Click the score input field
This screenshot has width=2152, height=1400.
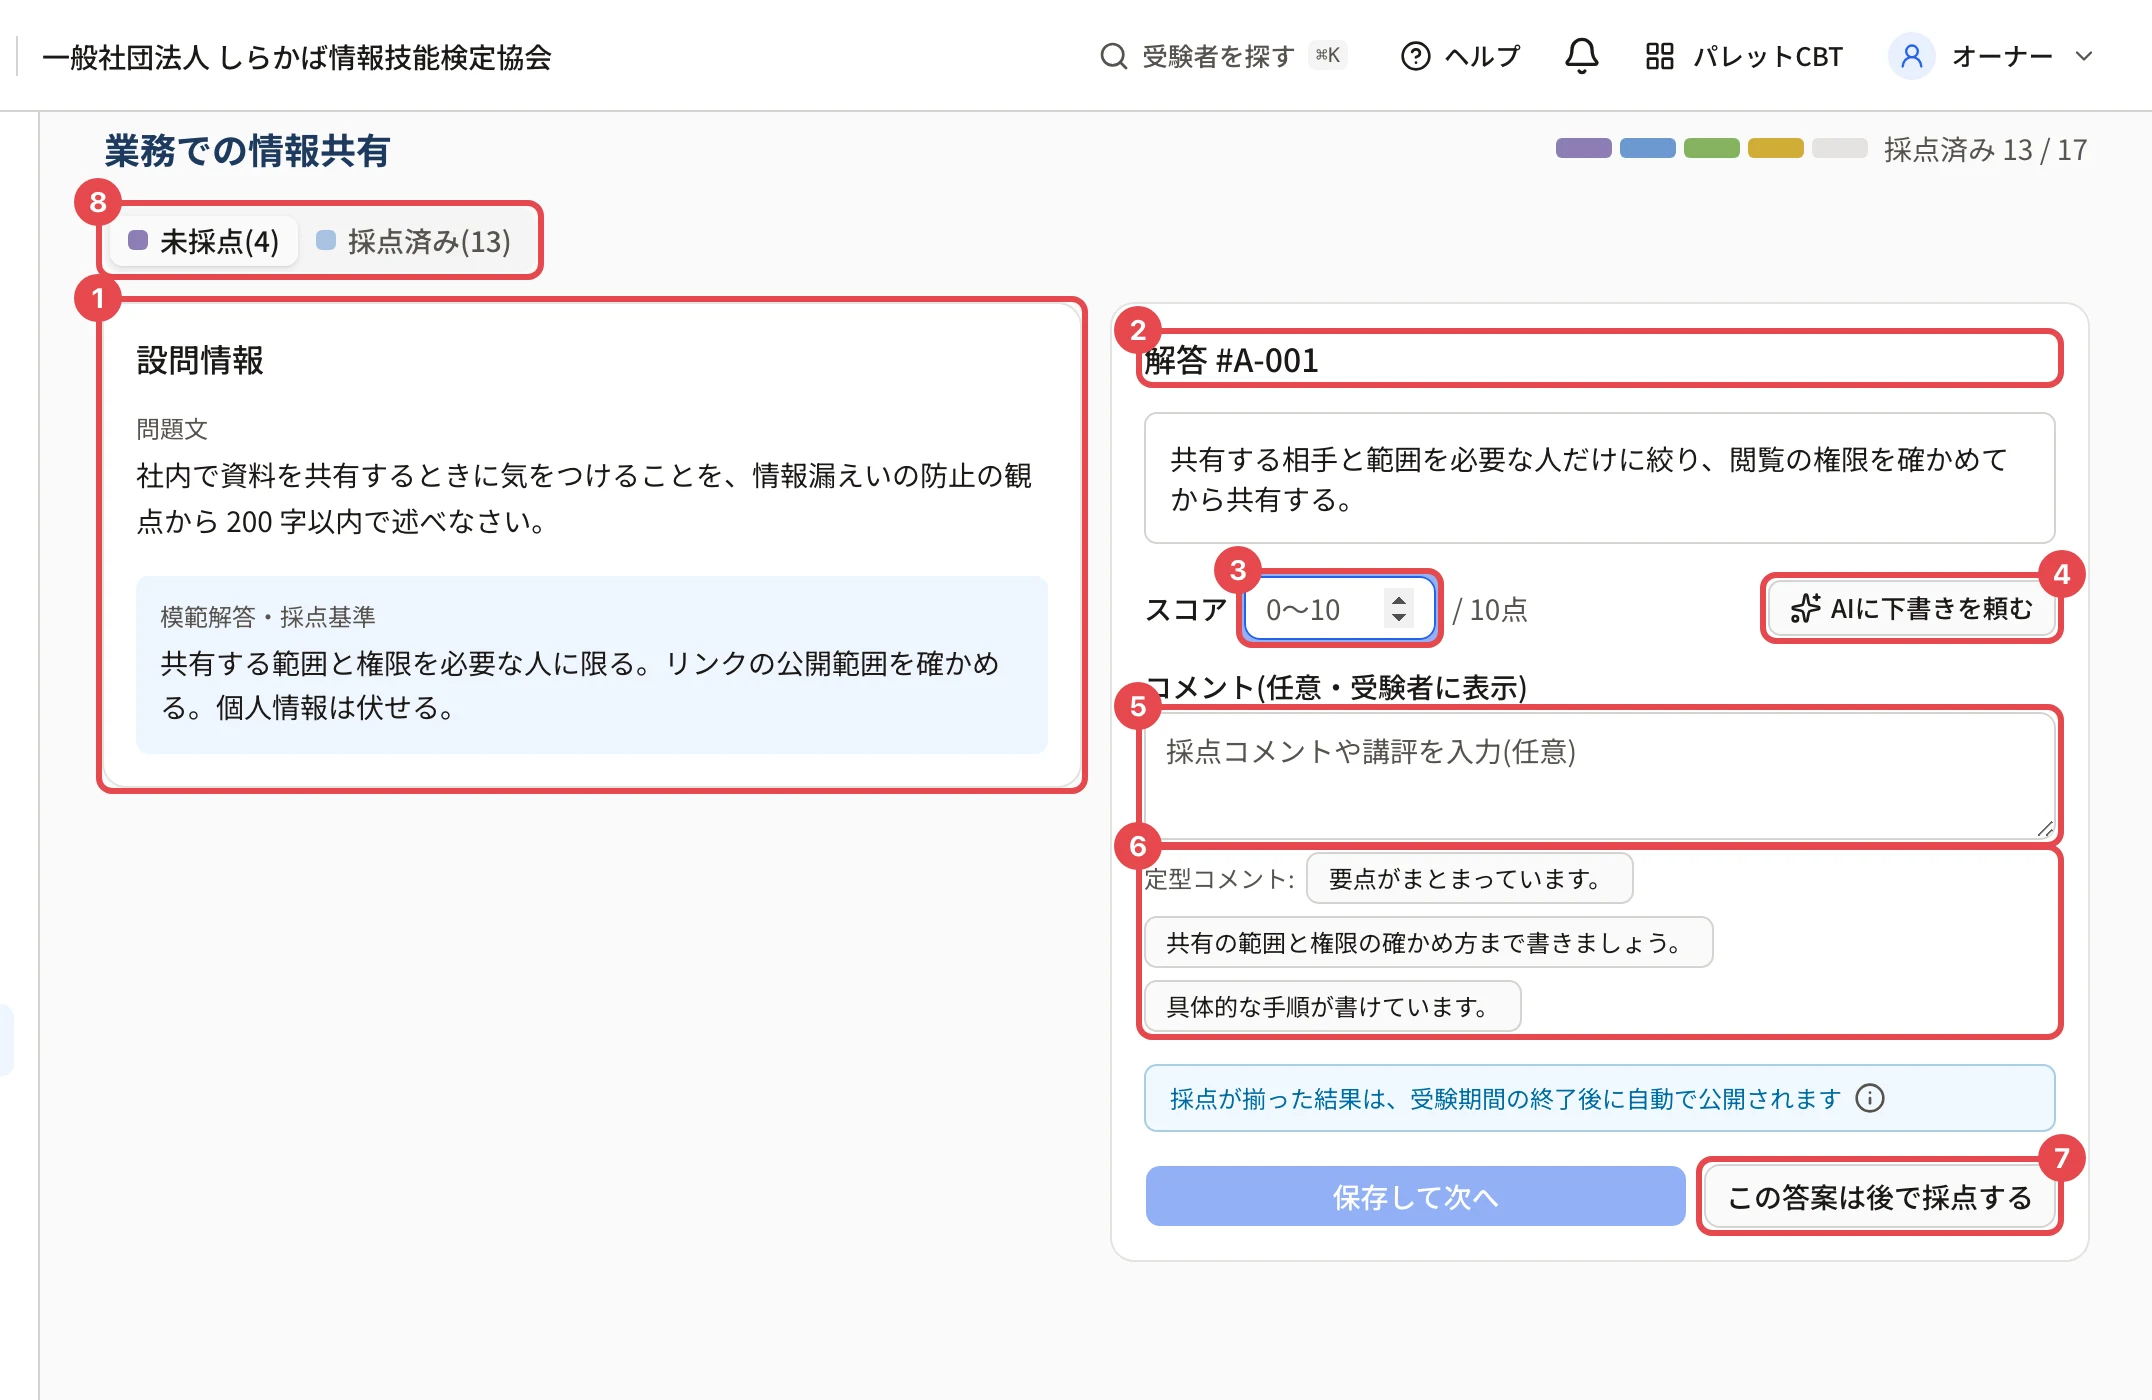tap(1338, 609)
